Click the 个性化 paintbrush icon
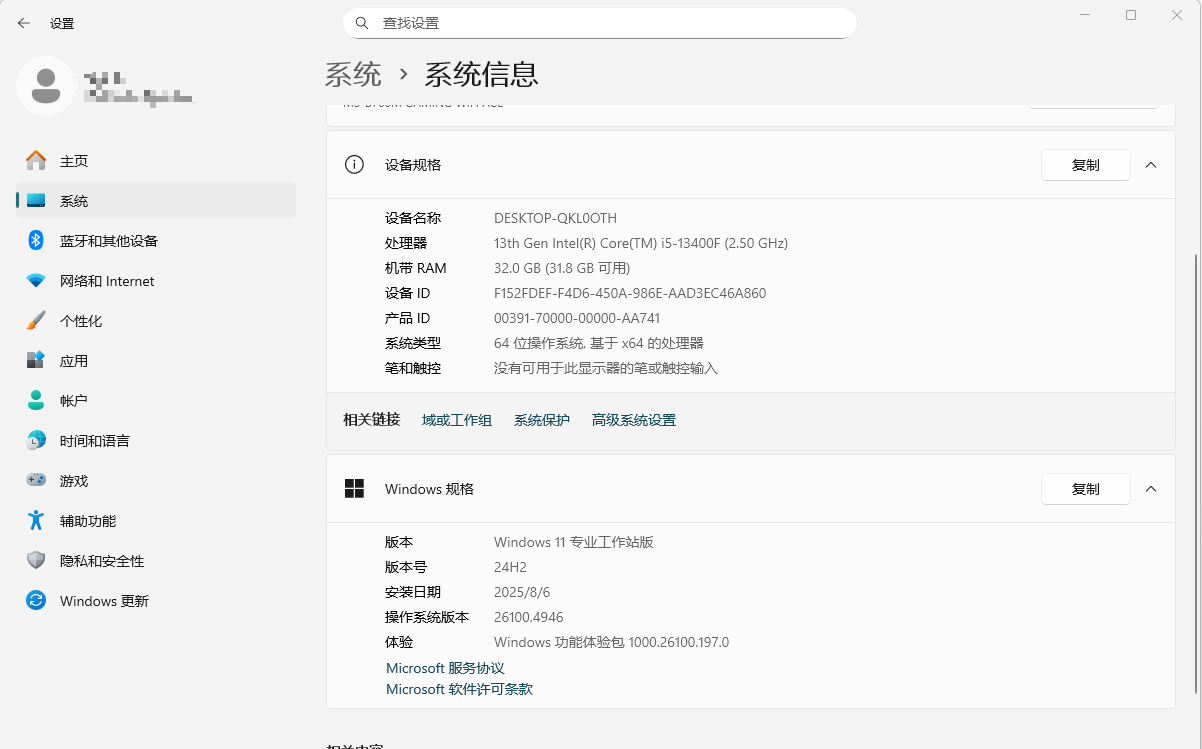The image size is (1202, 749). [36, 321]
